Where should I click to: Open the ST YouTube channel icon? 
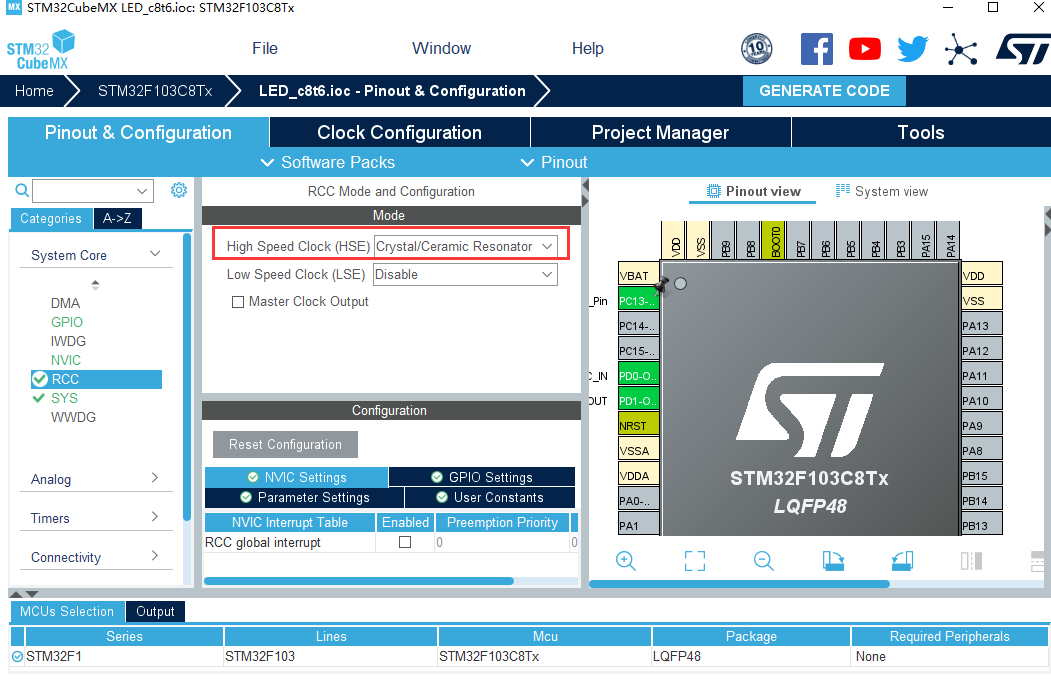pyautogui.click(x=865, y=49)
